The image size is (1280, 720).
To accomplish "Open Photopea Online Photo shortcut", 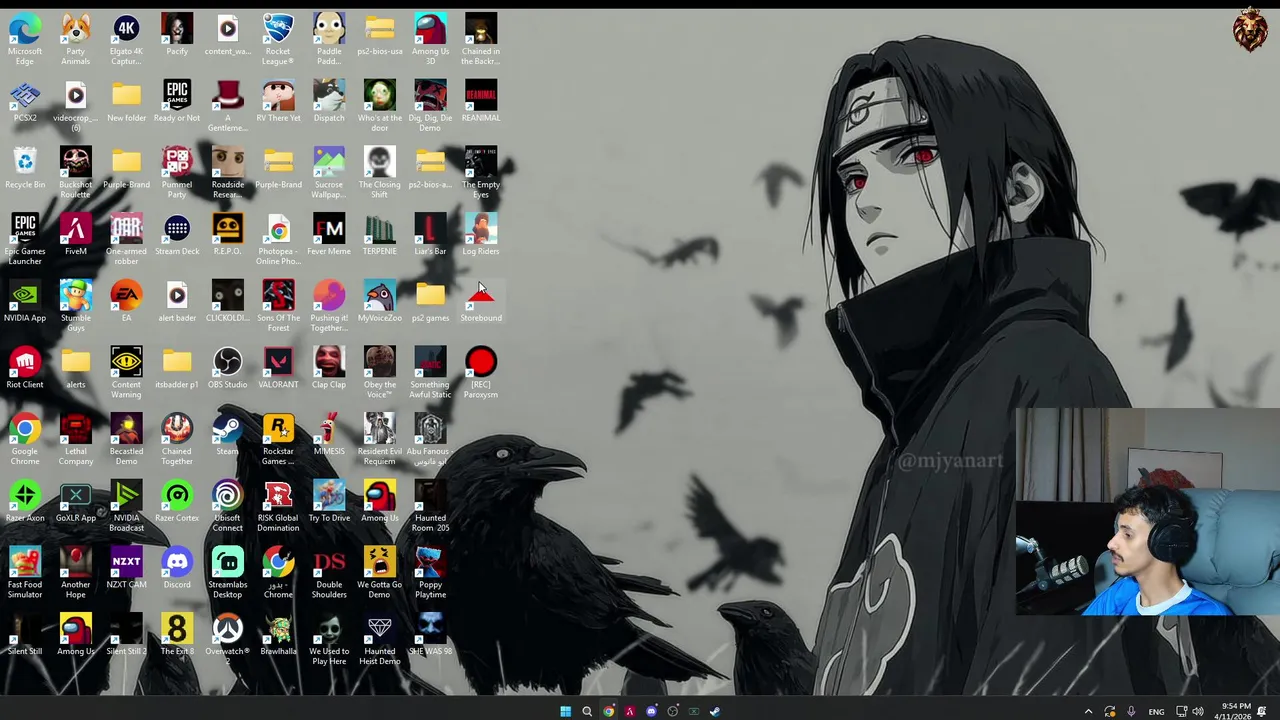I will point(278,240).
